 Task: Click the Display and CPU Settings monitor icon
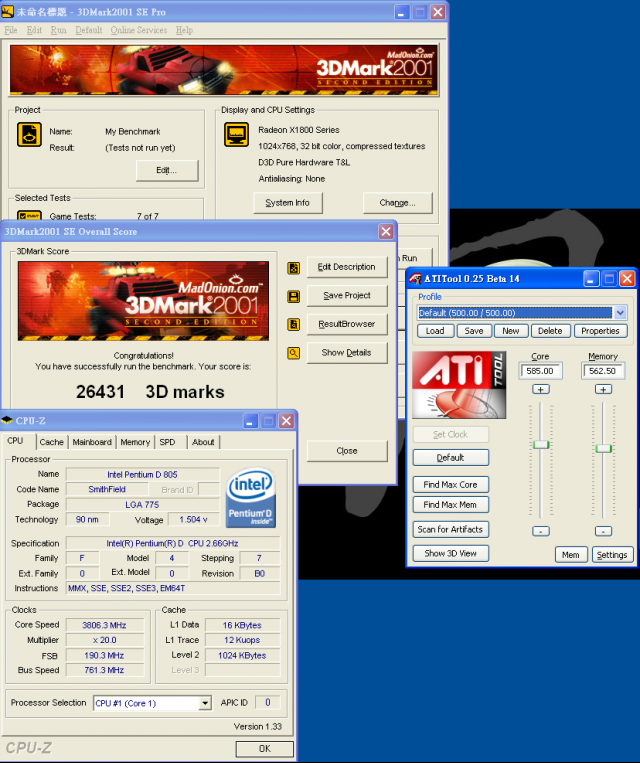(x=237, y=134)
